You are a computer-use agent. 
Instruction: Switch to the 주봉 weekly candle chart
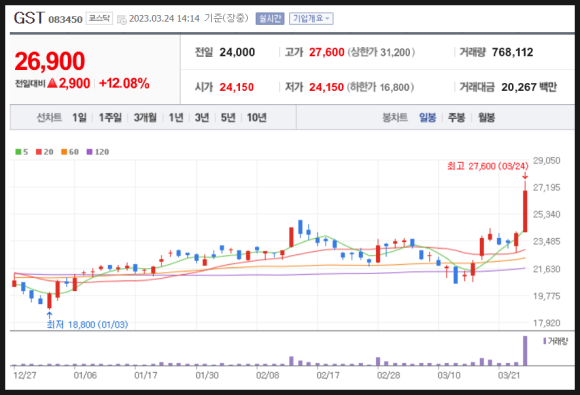[x=456, y=118]
